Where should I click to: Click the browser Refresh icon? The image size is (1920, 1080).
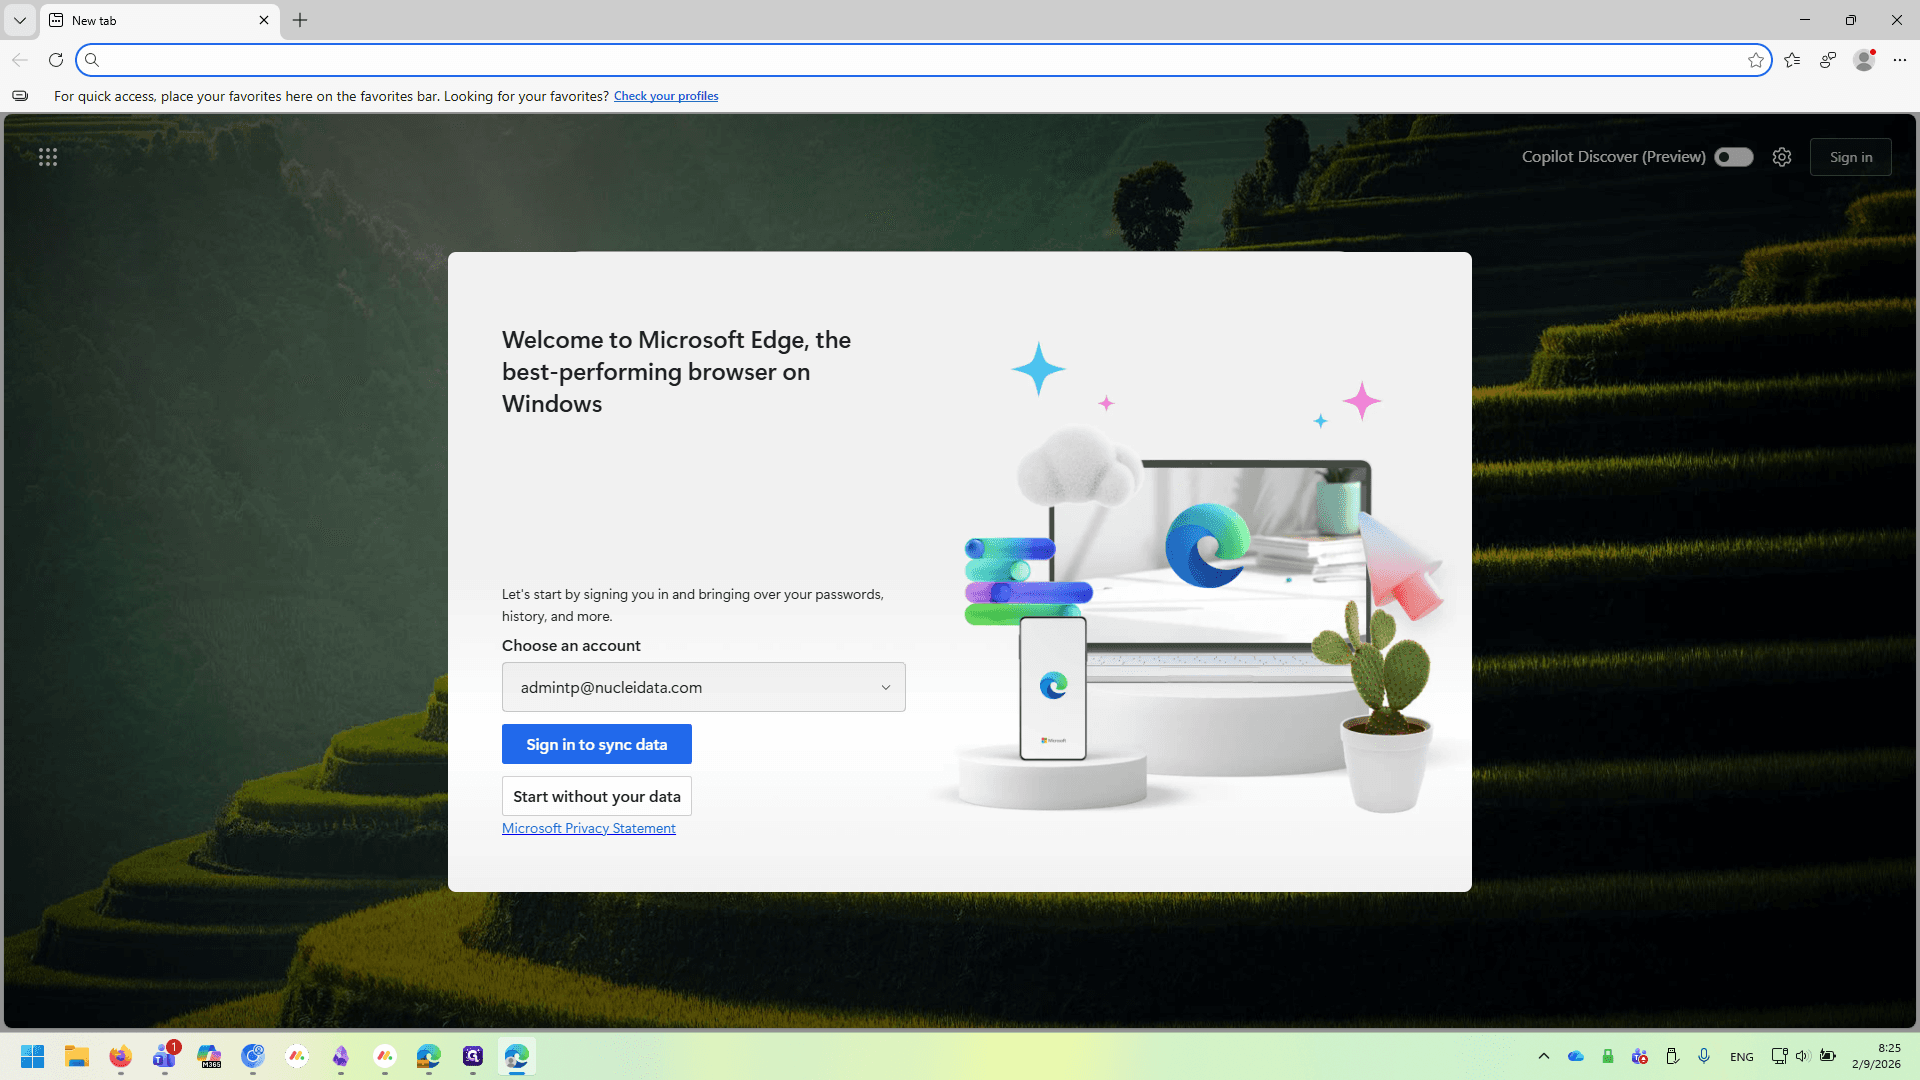pyautogui.click(x=56, y=60)
